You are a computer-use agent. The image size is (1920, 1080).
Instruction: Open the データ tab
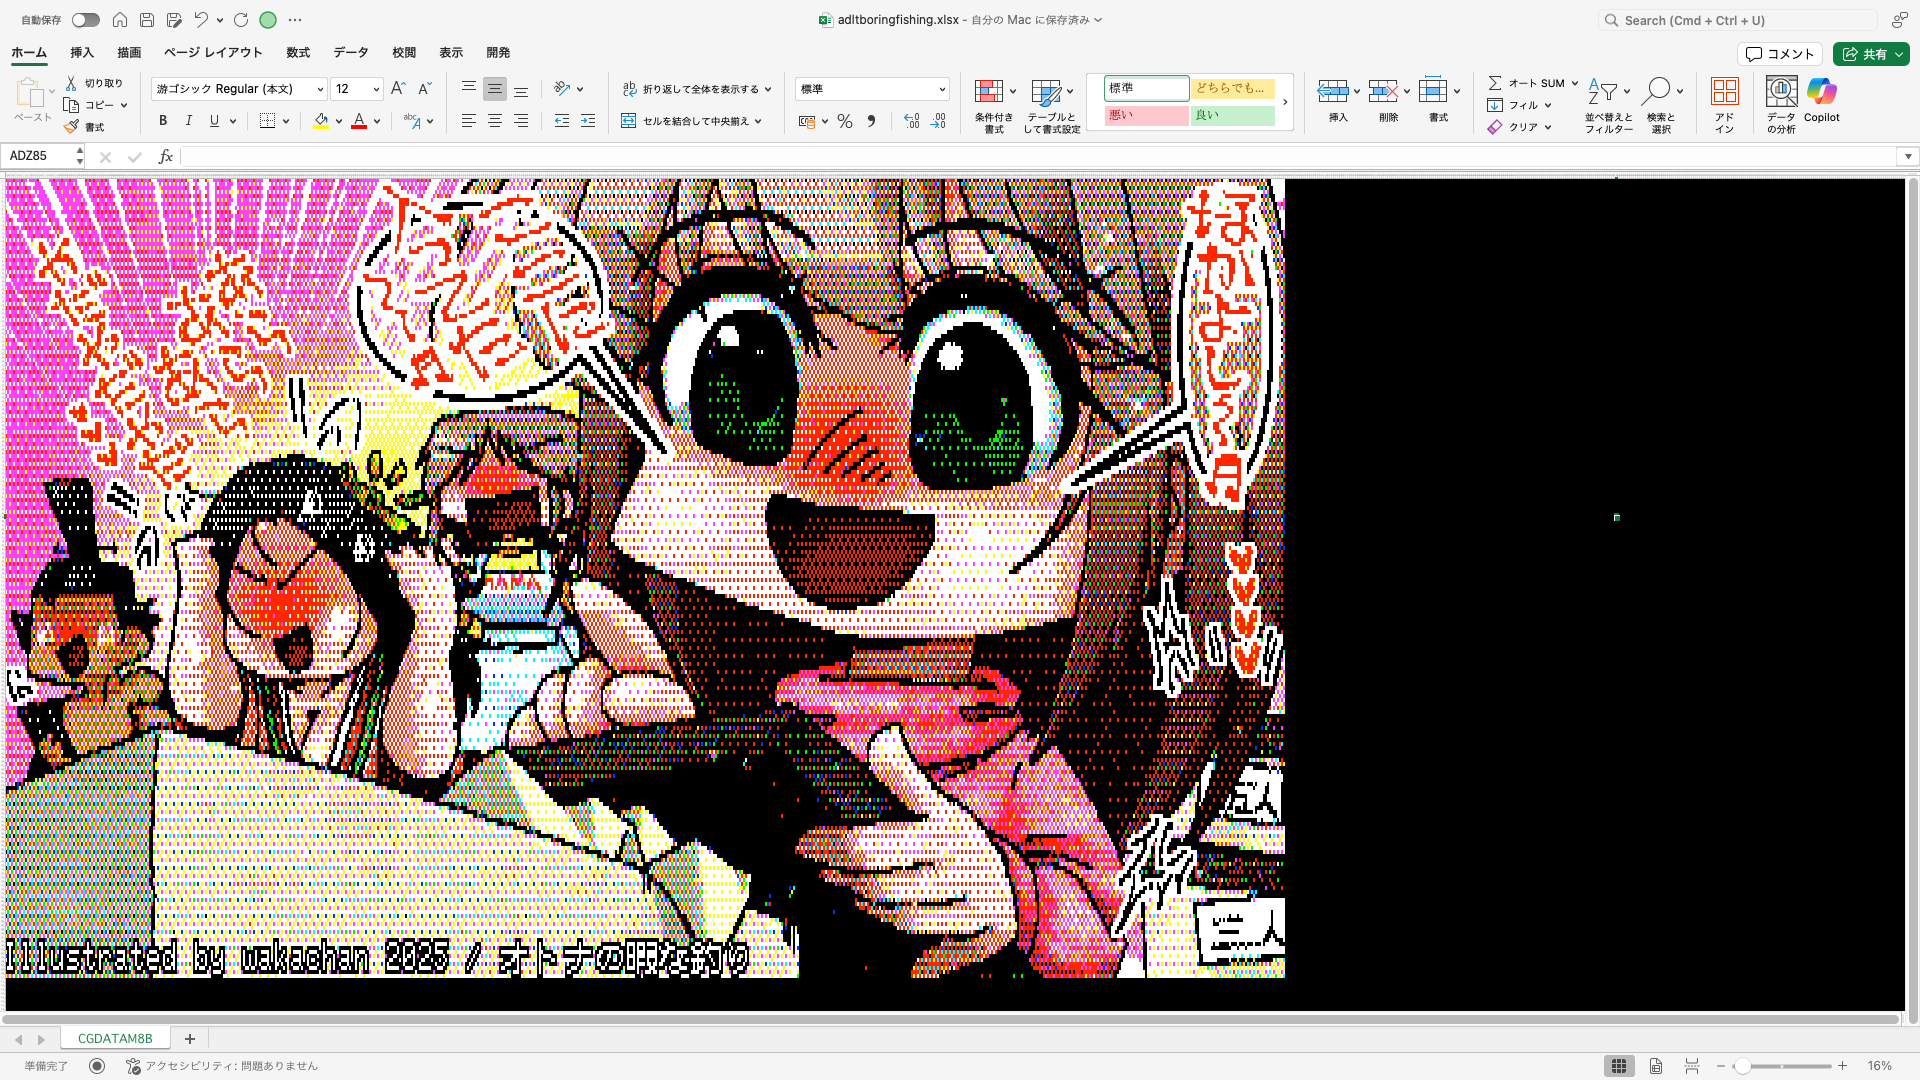[351, 53]
